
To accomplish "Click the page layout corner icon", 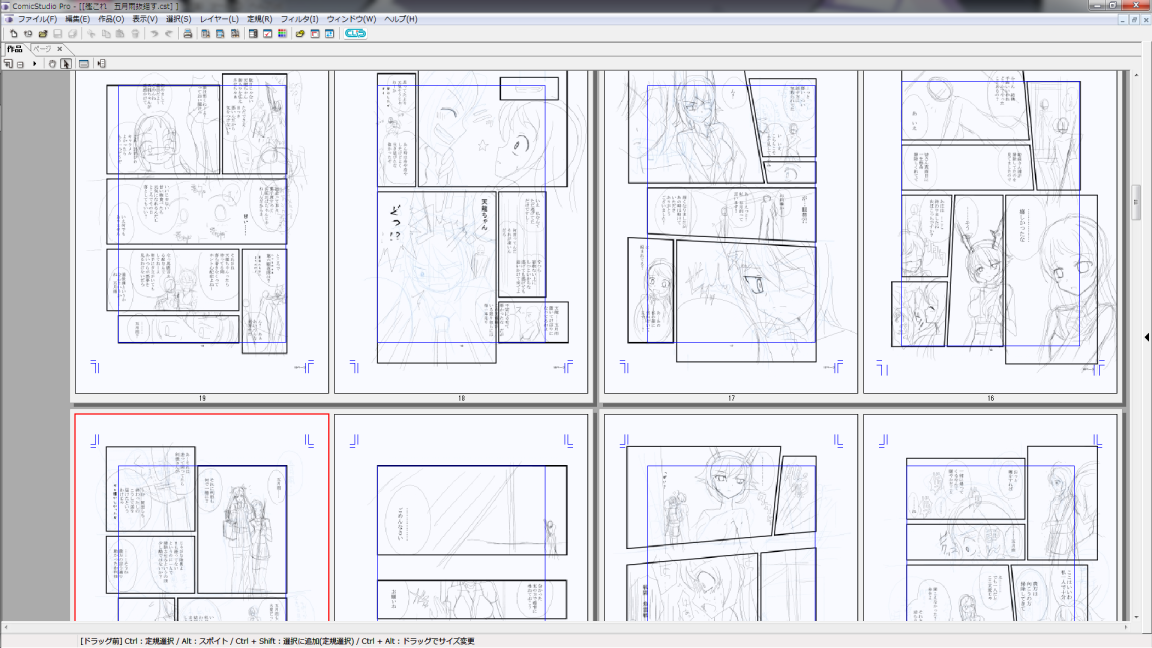I will pyautogui.click(x=8, y=64).
